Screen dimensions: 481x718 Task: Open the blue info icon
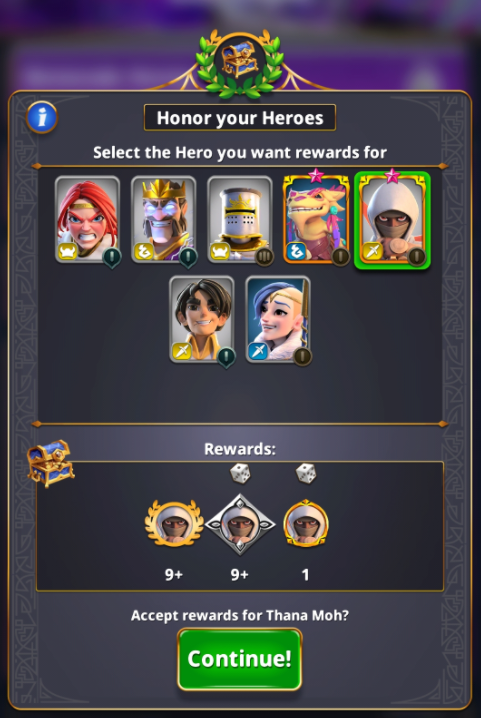pos(42,117)
